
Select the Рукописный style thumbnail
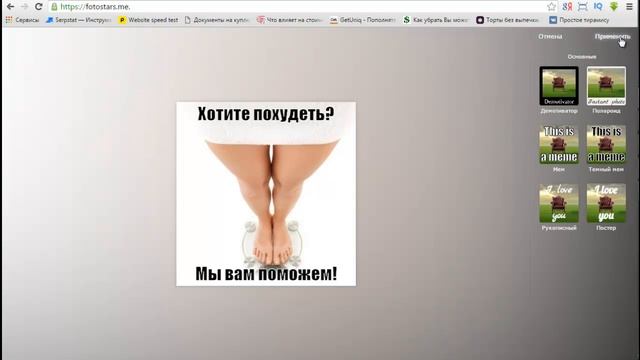(559, 203)
